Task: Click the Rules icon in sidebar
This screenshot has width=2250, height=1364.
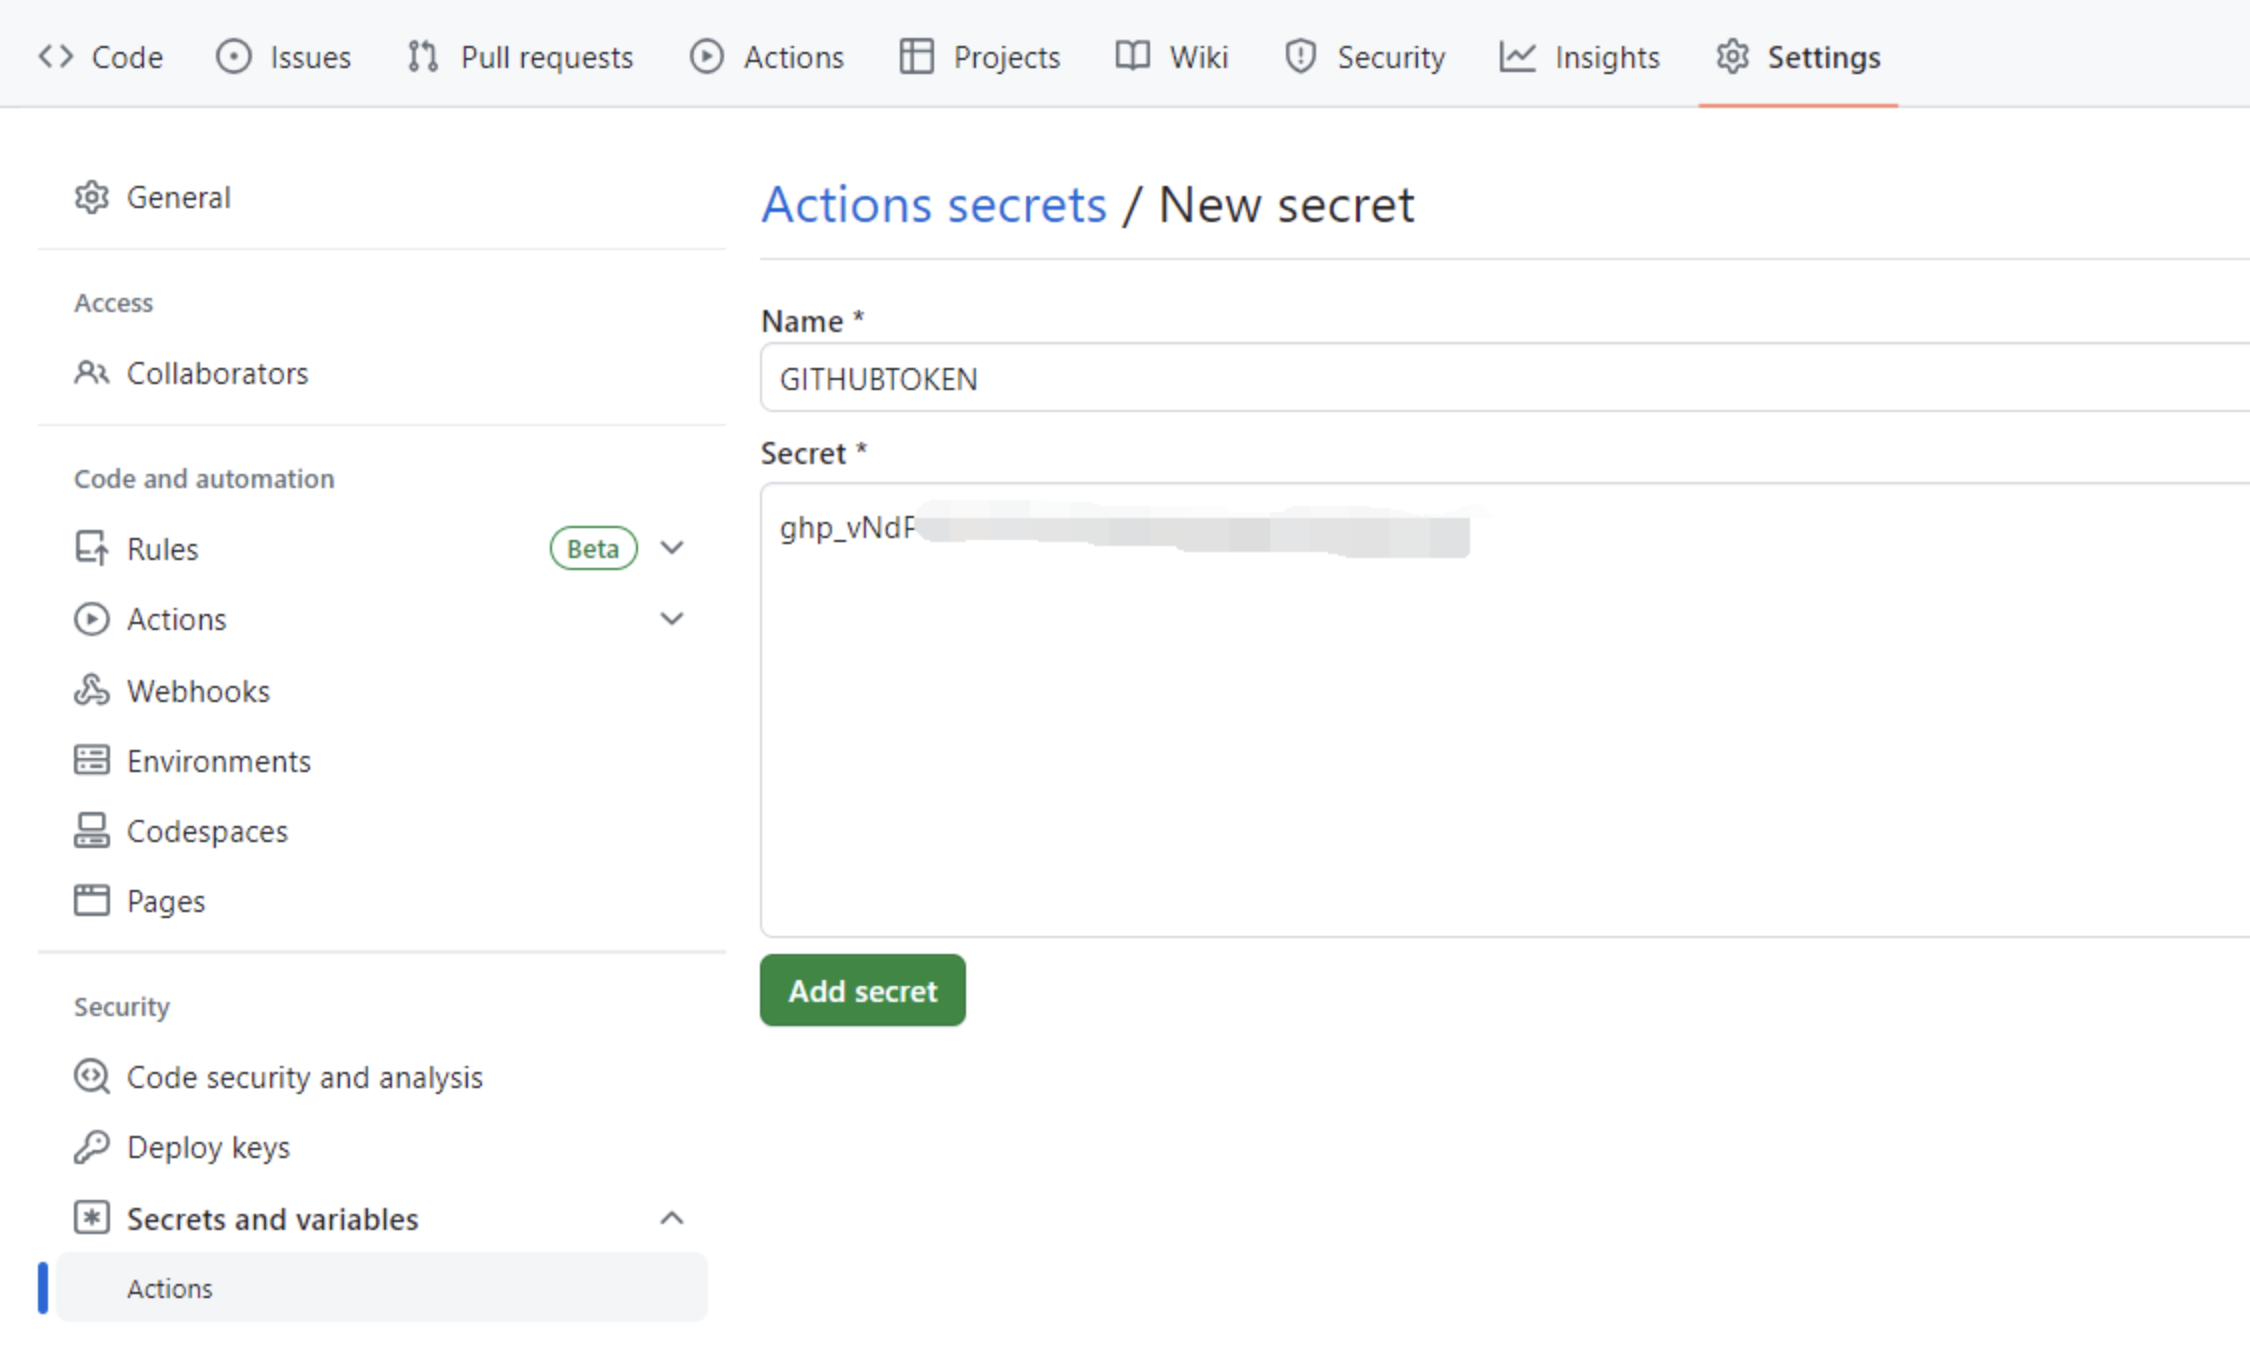Action: [x=91, y=548]
